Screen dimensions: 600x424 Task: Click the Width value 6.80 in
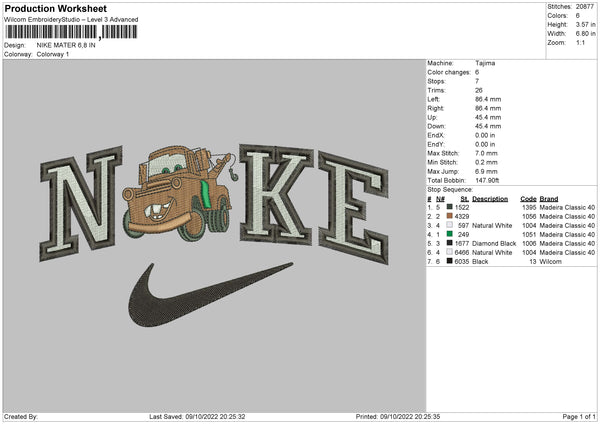coord(585,34)
